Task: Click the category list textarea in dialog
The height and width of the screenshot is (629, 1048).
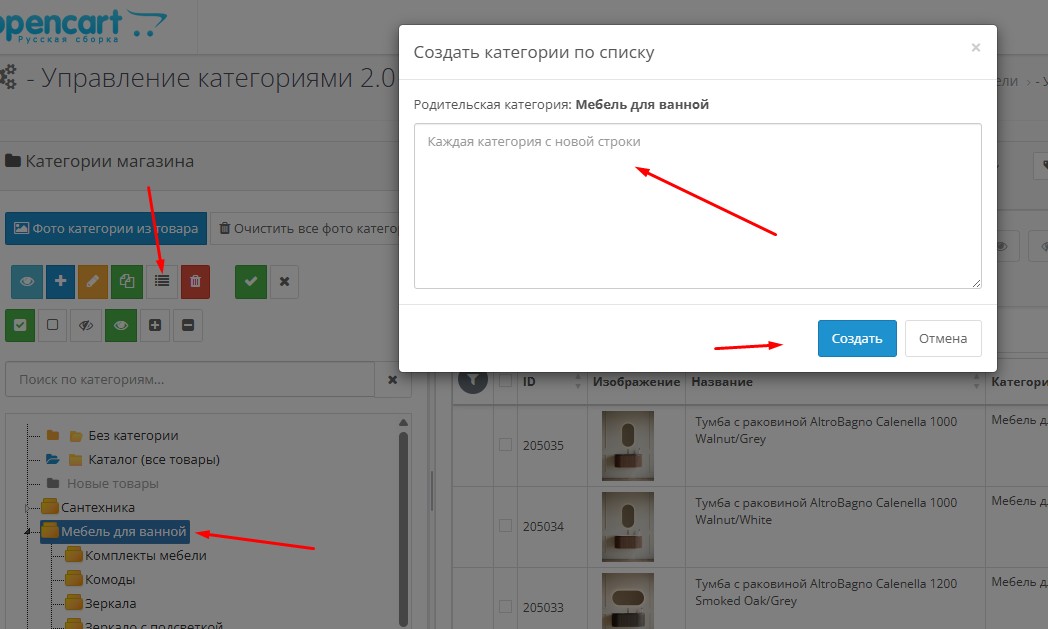Action: click(x=697, y=206)
